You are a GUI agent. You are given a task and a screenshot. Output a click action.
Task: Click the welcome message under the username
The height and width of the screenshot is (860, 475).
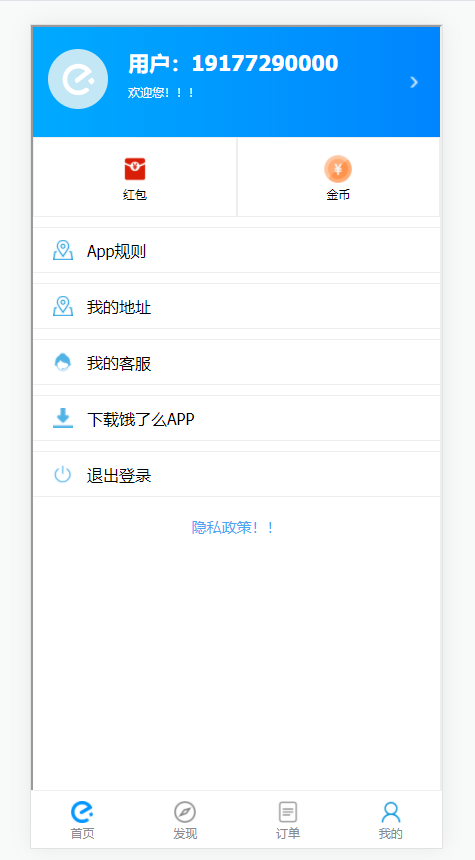(x=161, y=93)
